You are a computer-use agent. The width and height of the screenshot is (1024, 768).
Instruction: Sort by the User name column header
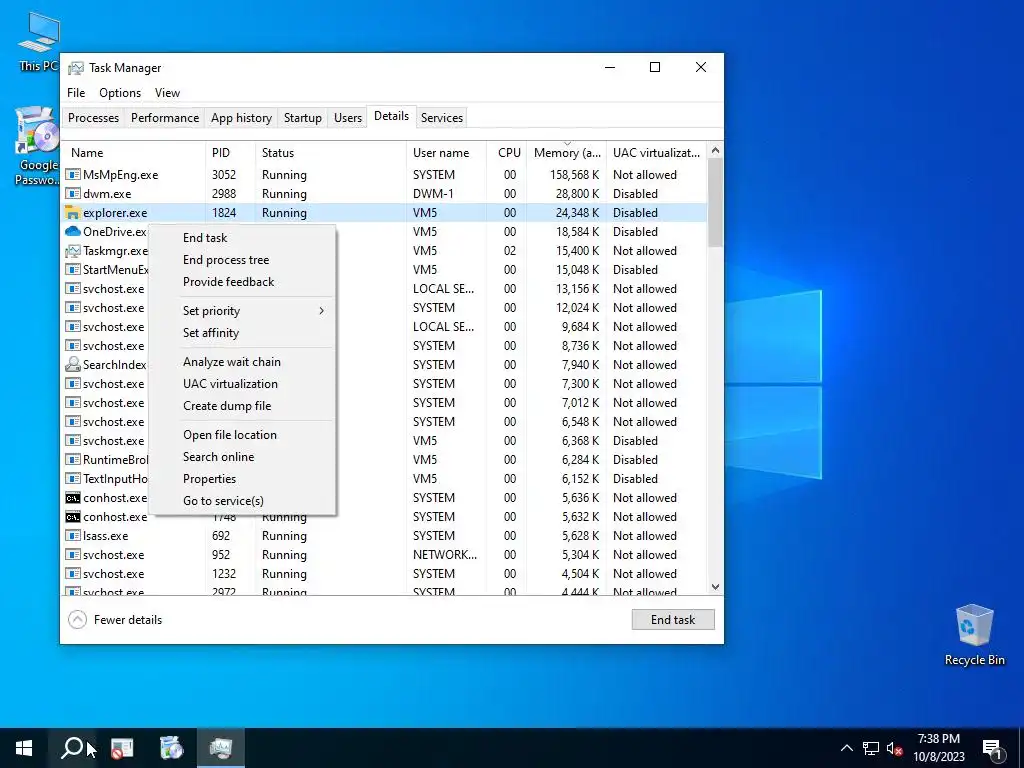pos(446,153)
